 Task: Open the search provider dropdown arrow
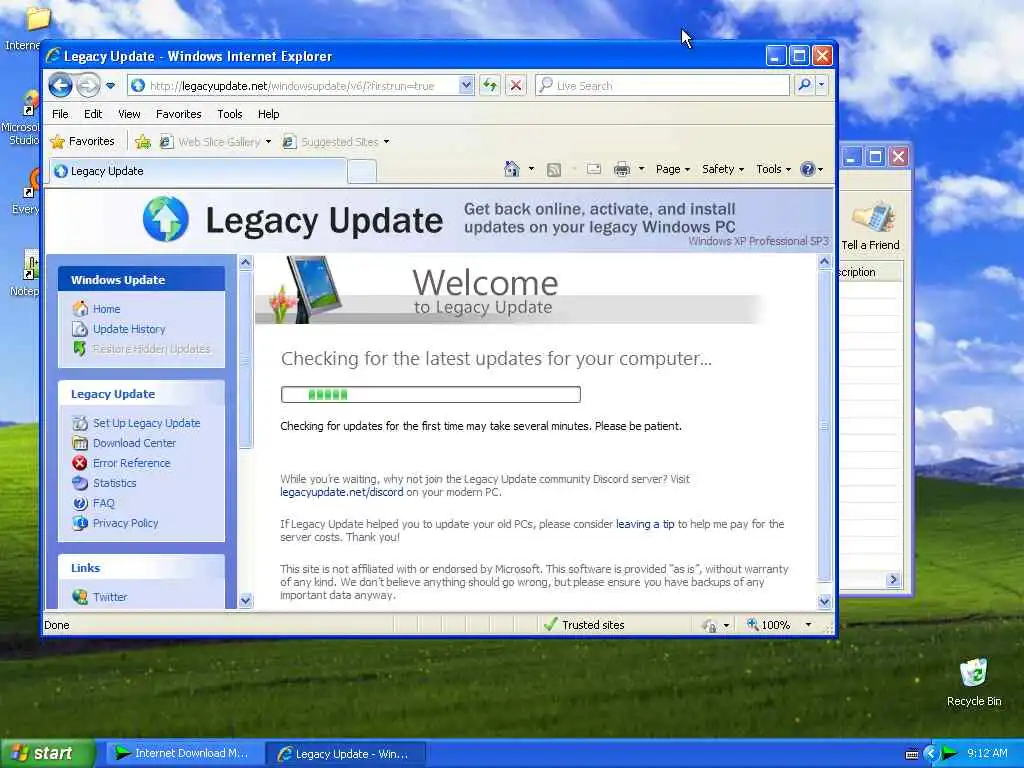(822, 85)
